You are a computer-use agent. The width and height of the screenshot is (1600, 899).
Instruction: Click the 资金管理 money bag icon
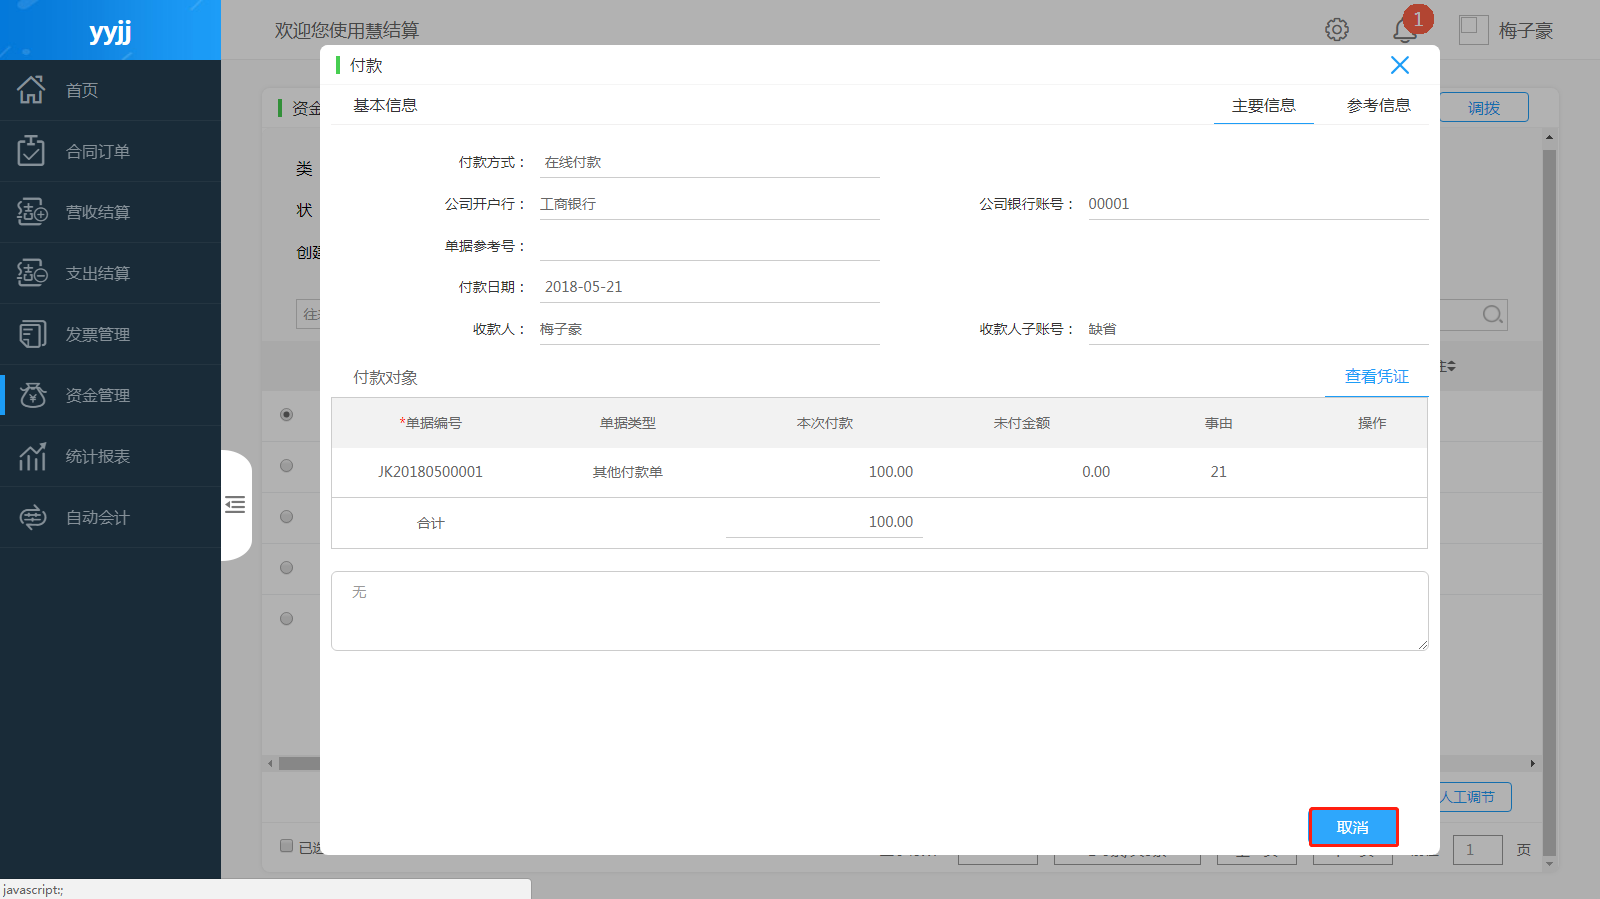33,395
